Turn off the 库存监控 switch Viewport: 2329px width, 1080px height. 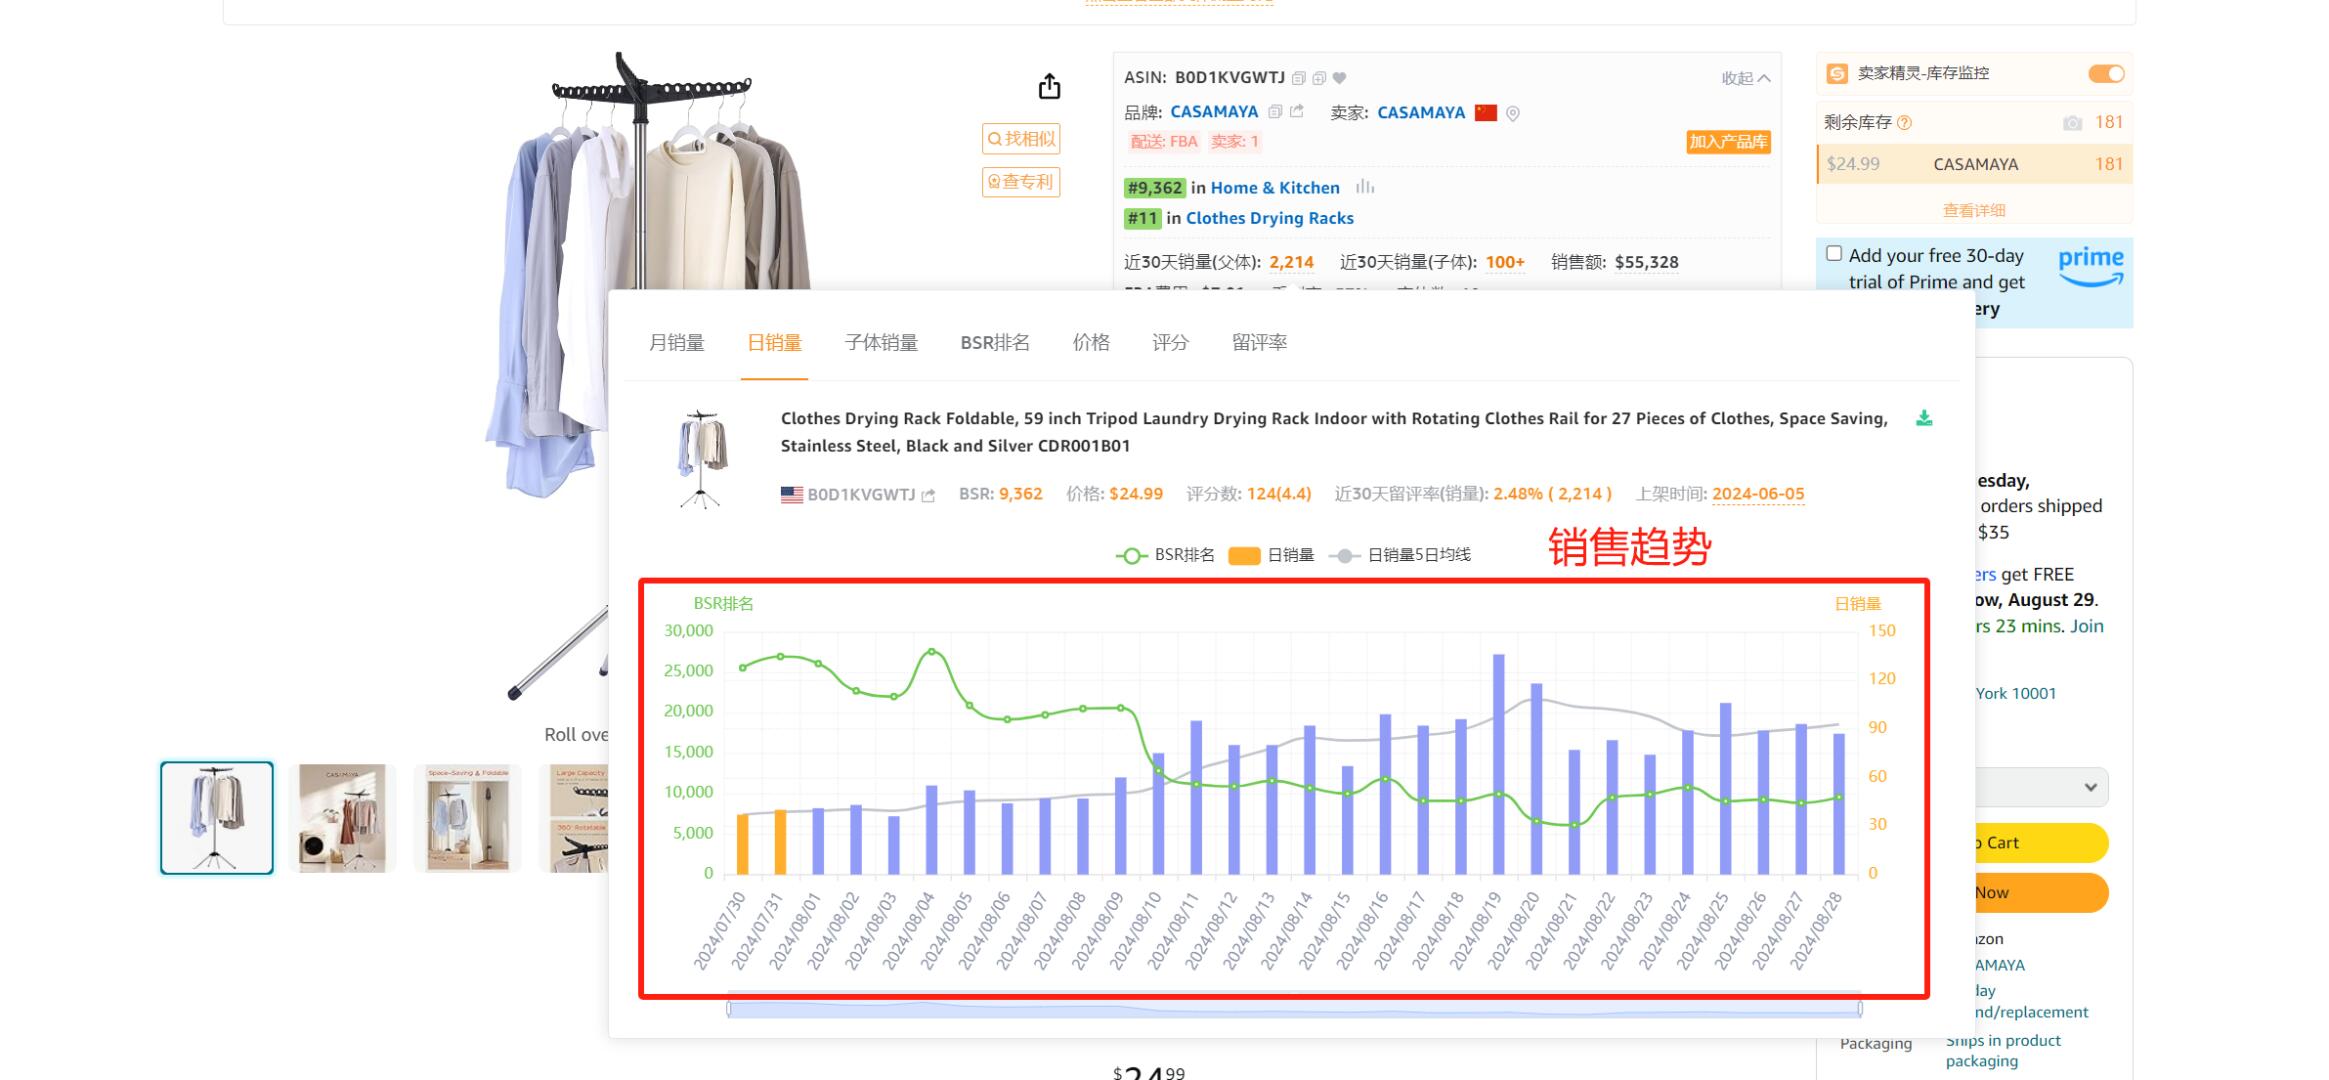tap(2106, 74)
